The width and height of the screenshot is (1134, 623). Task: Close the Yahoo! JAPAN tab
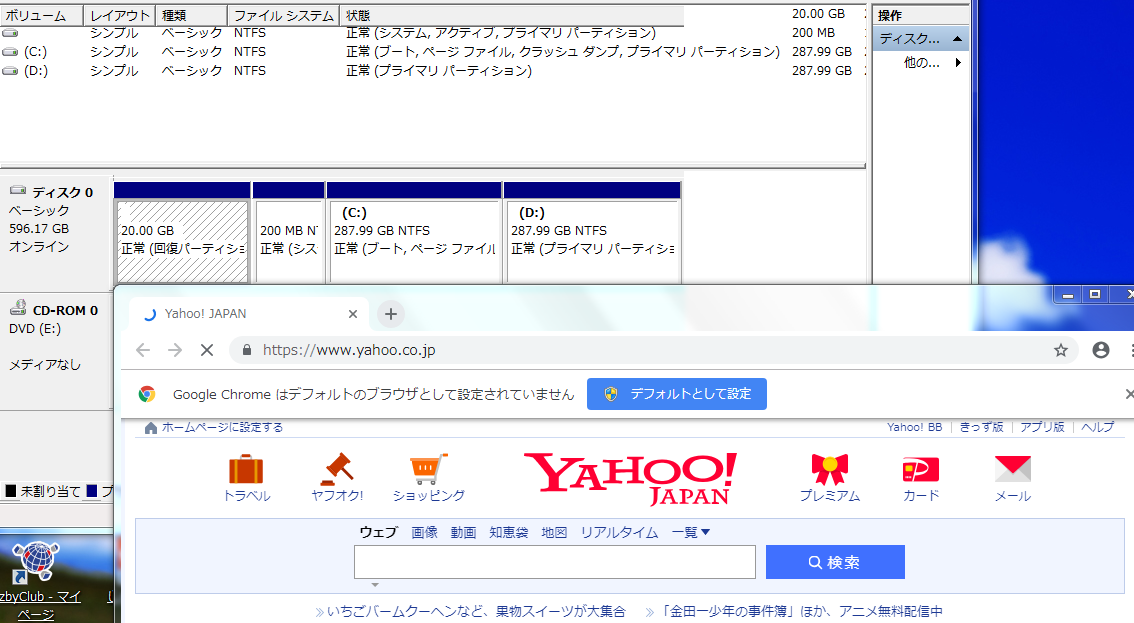point(353,314)
